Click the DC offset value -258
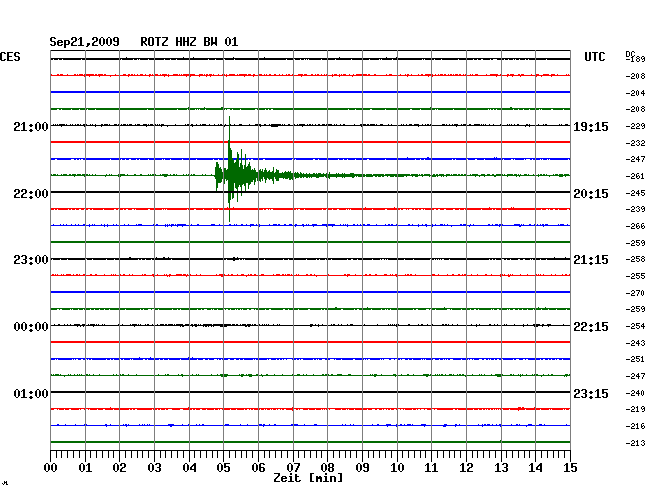The image size is (650, 494). click(x=635, y=259)
